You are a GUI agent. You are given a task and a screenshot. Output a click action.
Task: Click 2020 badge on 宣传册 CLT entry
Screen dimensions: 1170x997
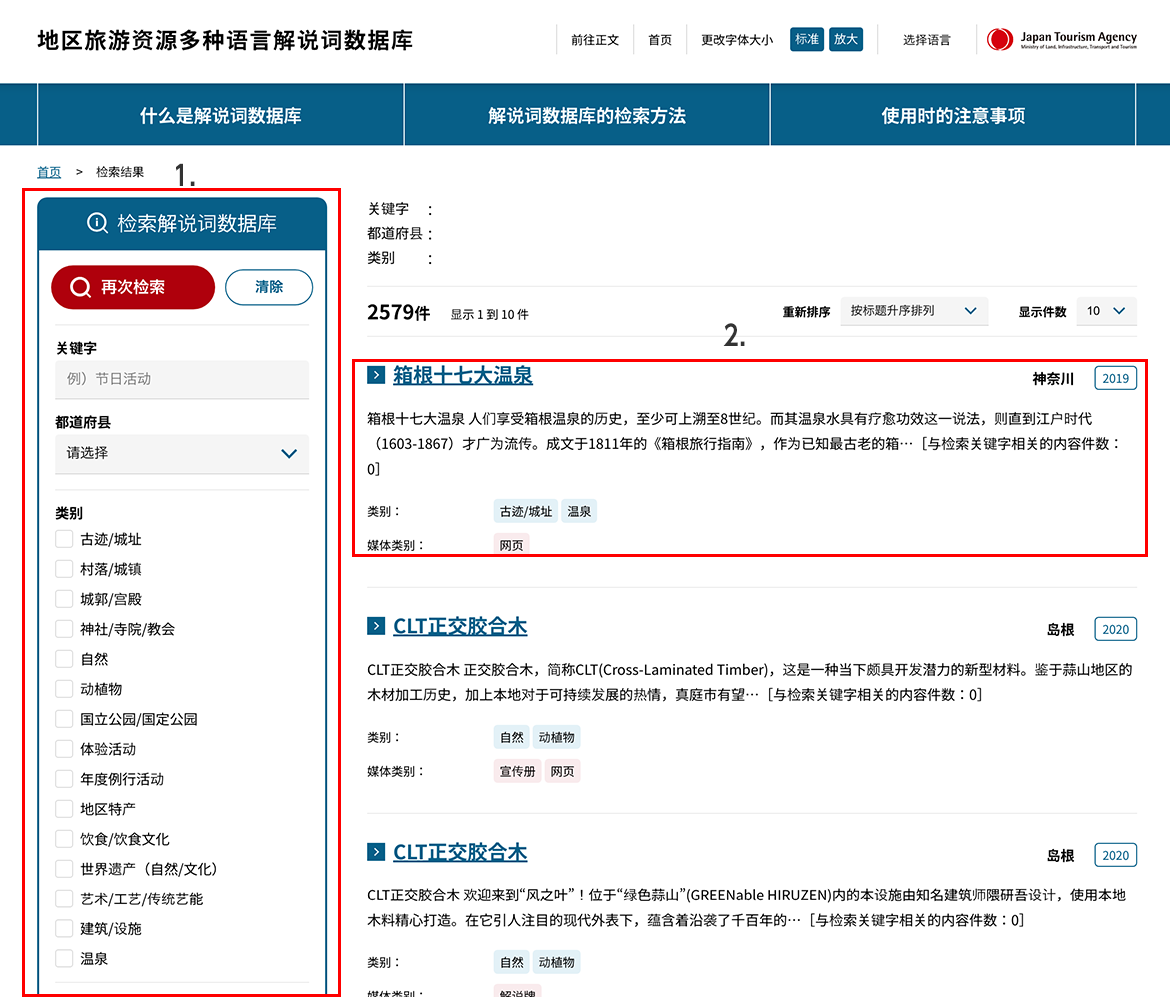1116,628
